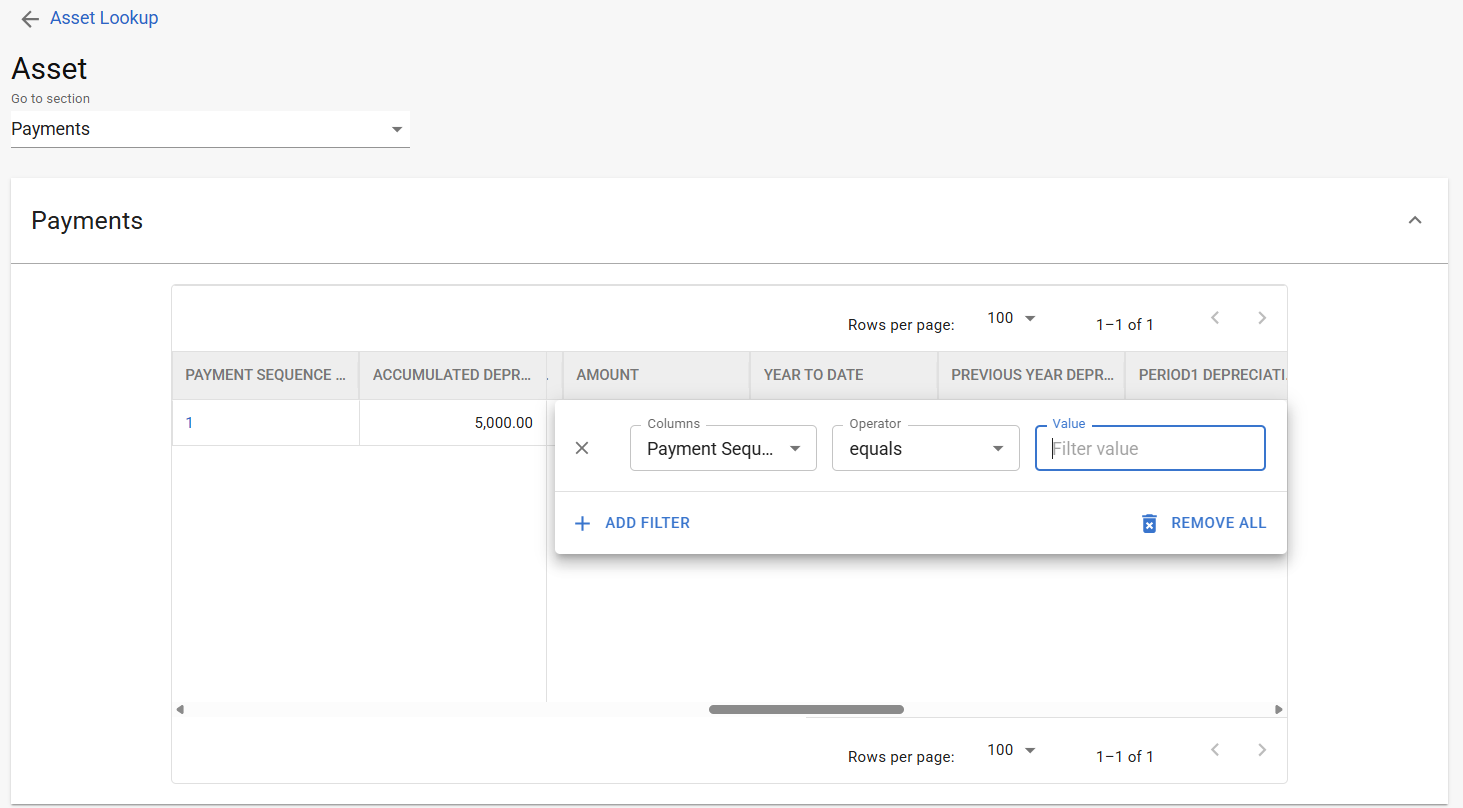Screen dimensions: 1463x808
Task: Go to next page in bottom pagination
Action: [x=1261, y=750]
